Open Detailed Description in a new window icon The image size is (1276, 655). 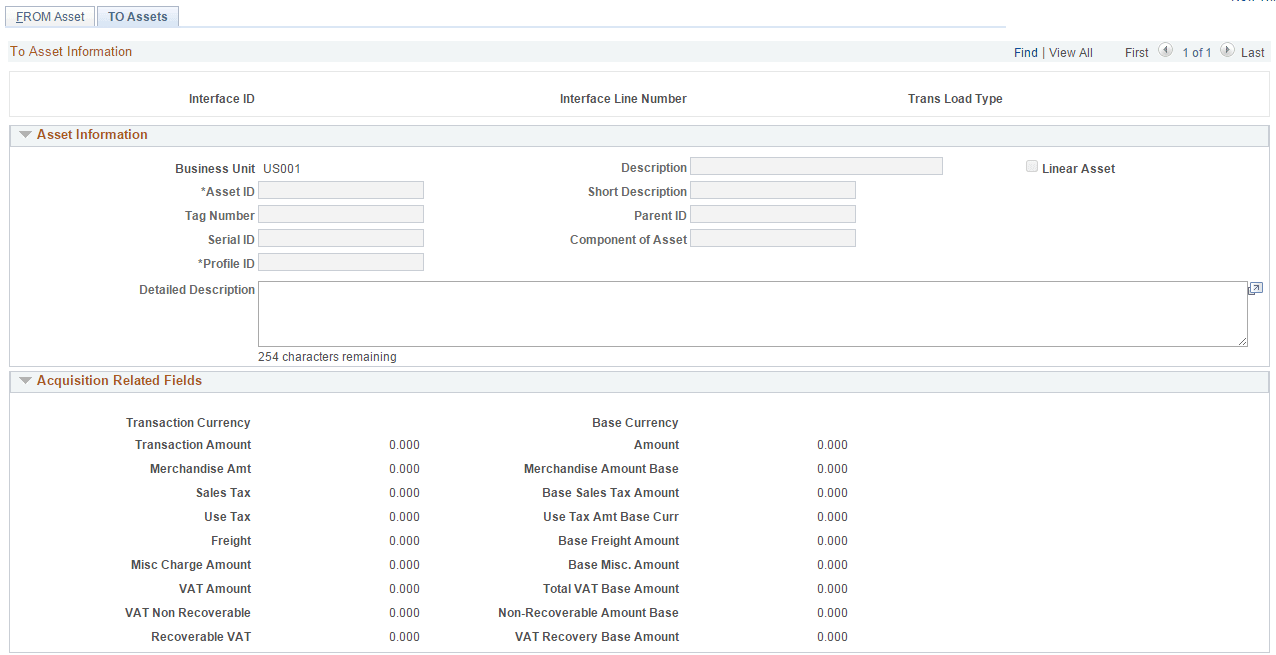point(1255,288)
